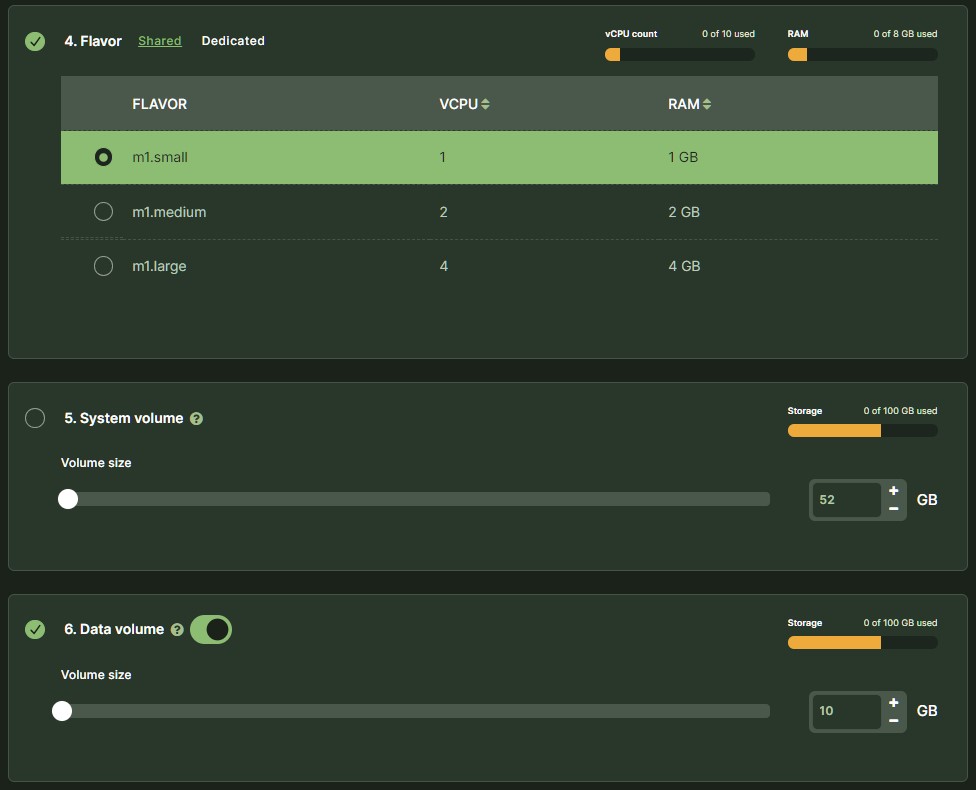Increase system volume size with plus button
Image resolution: width=976 pixels, height=790 pixels.
[893, 491]
